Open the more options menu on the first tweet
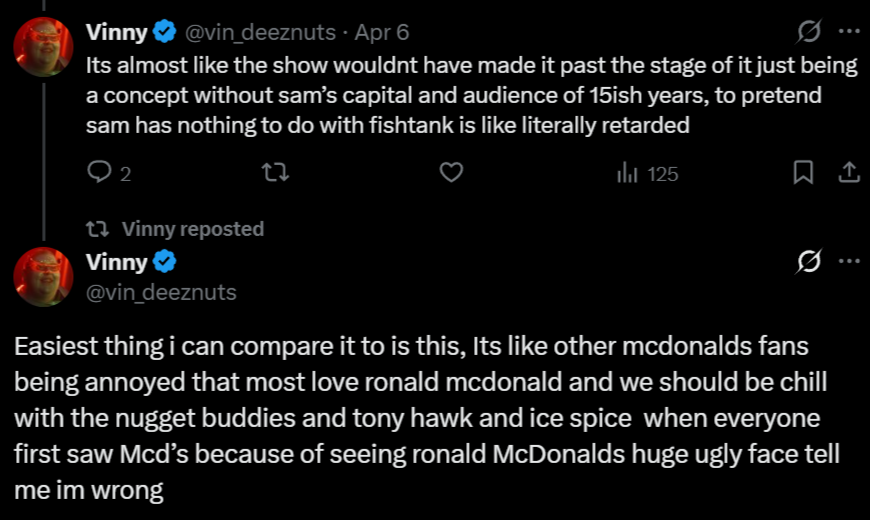 click(848, 32)
